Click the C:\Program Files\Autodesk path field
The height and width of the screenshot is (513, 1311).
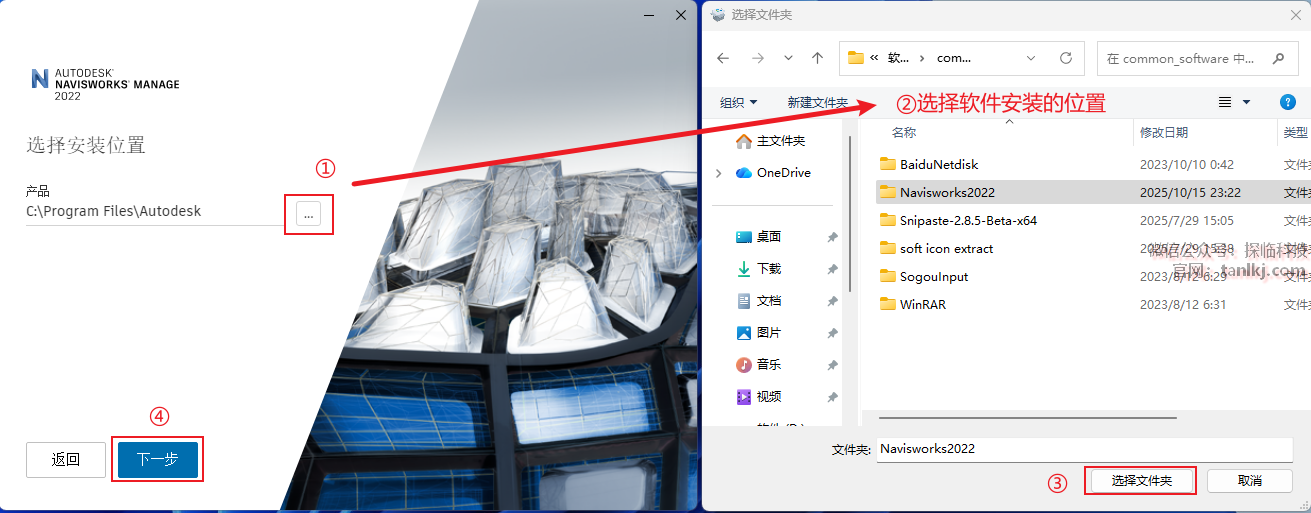[x=155, y=212]
